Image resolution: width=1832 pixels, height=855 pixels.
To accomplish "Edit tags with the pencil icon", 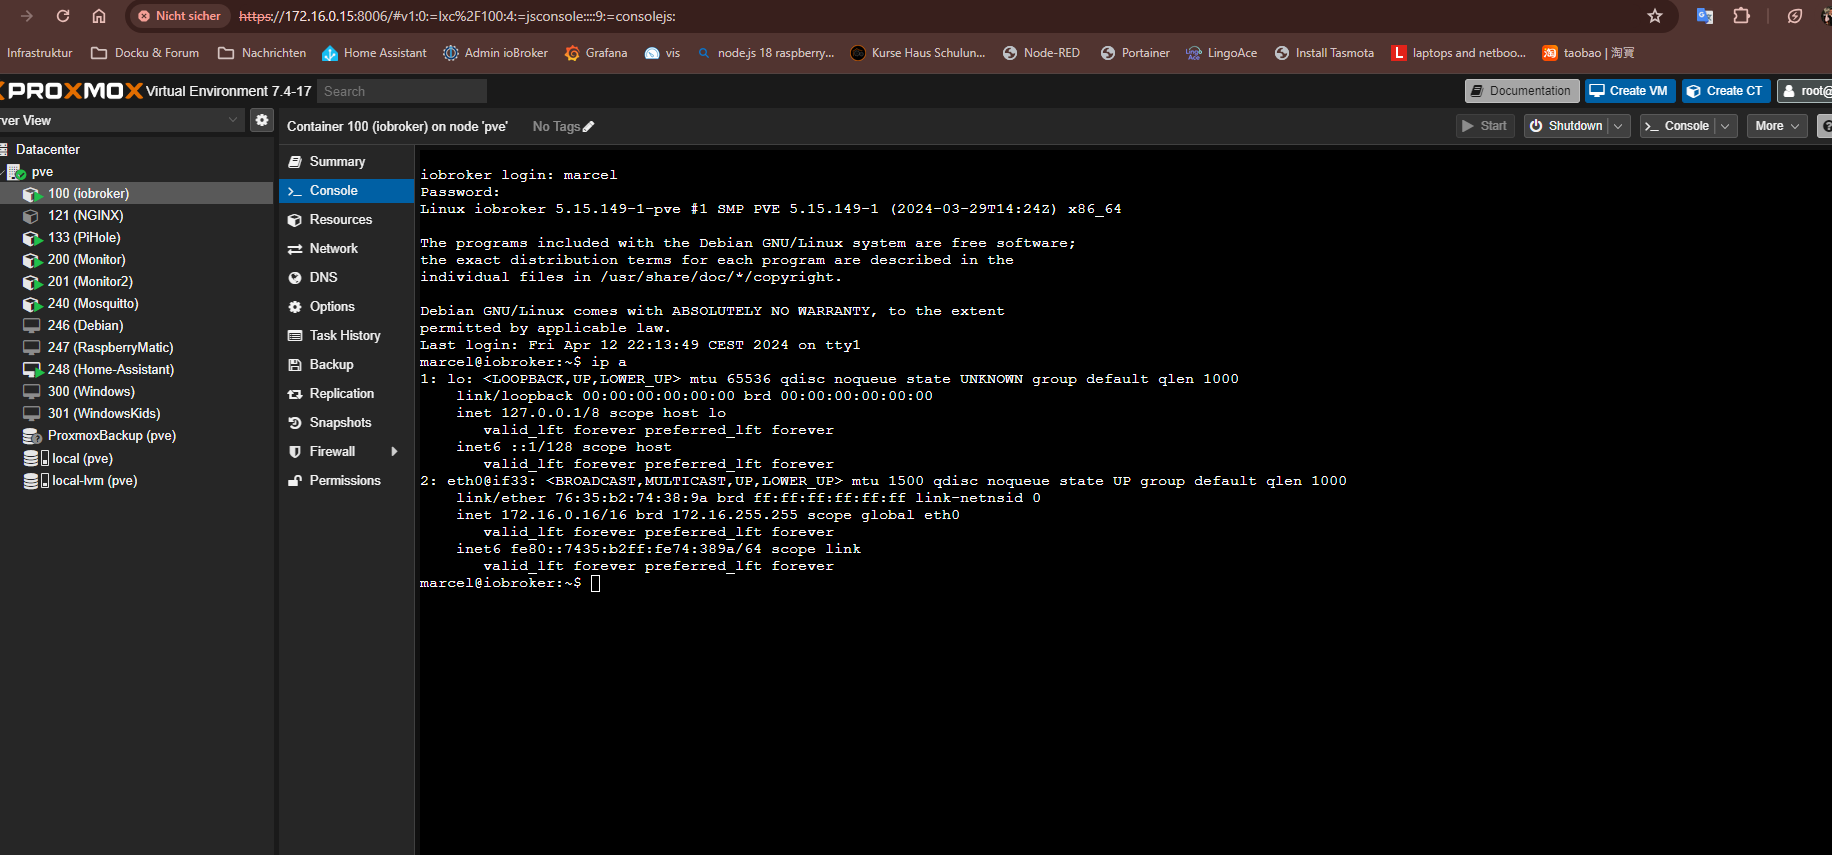I will pos(589,127).
